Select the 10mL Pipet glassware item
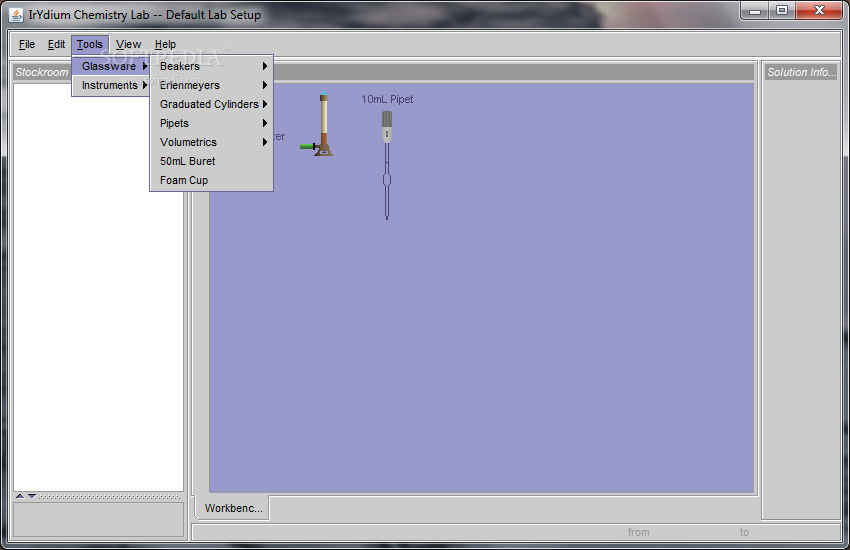This screenshot has width=850, height=550. click(x=387, y=165)
